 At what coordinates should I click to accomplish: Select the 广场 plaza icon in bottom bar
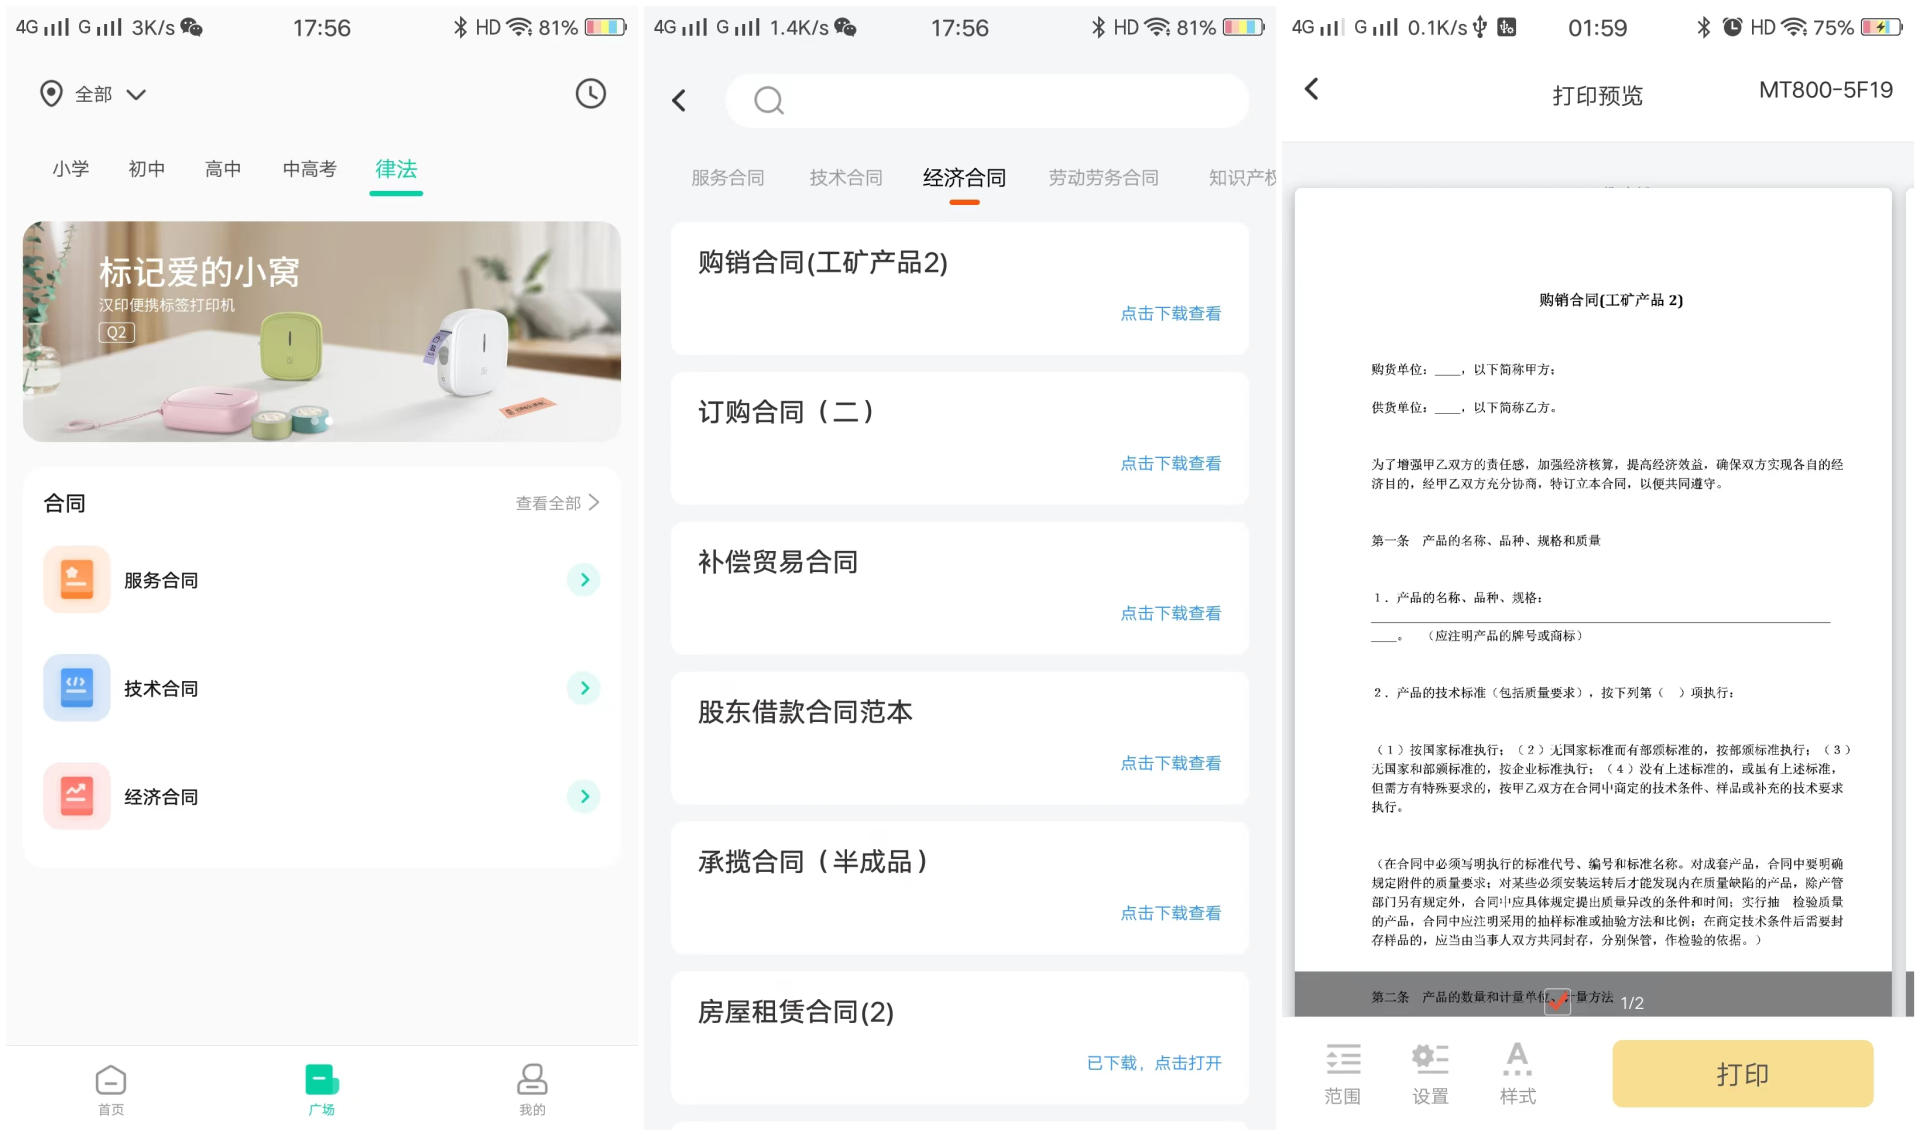point(321,1080)
